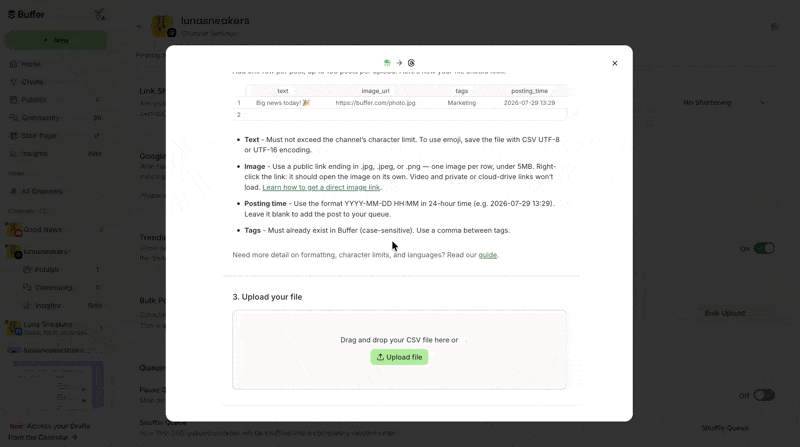The height and width of the screenshot is (447, 800).
Task: Select the lunasneakers channel in sidebar
Action: 55,252
